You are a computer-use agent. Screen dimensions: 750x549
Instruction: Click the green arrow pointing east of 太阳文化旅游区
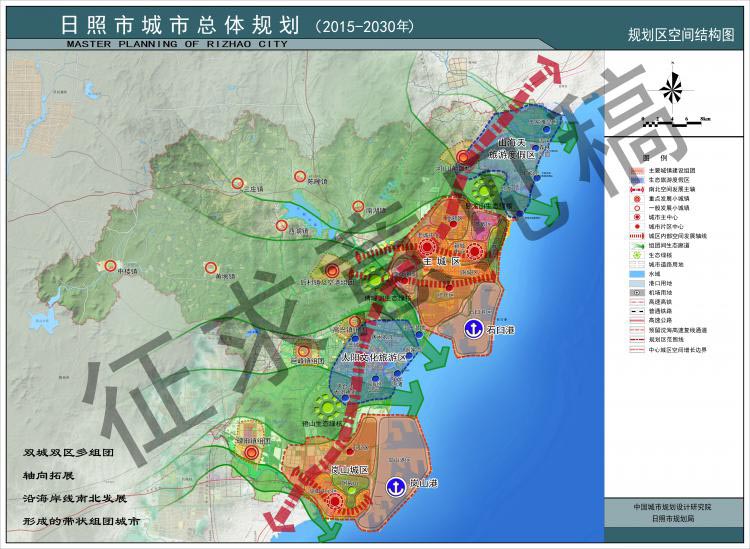[x=436, y=359]
